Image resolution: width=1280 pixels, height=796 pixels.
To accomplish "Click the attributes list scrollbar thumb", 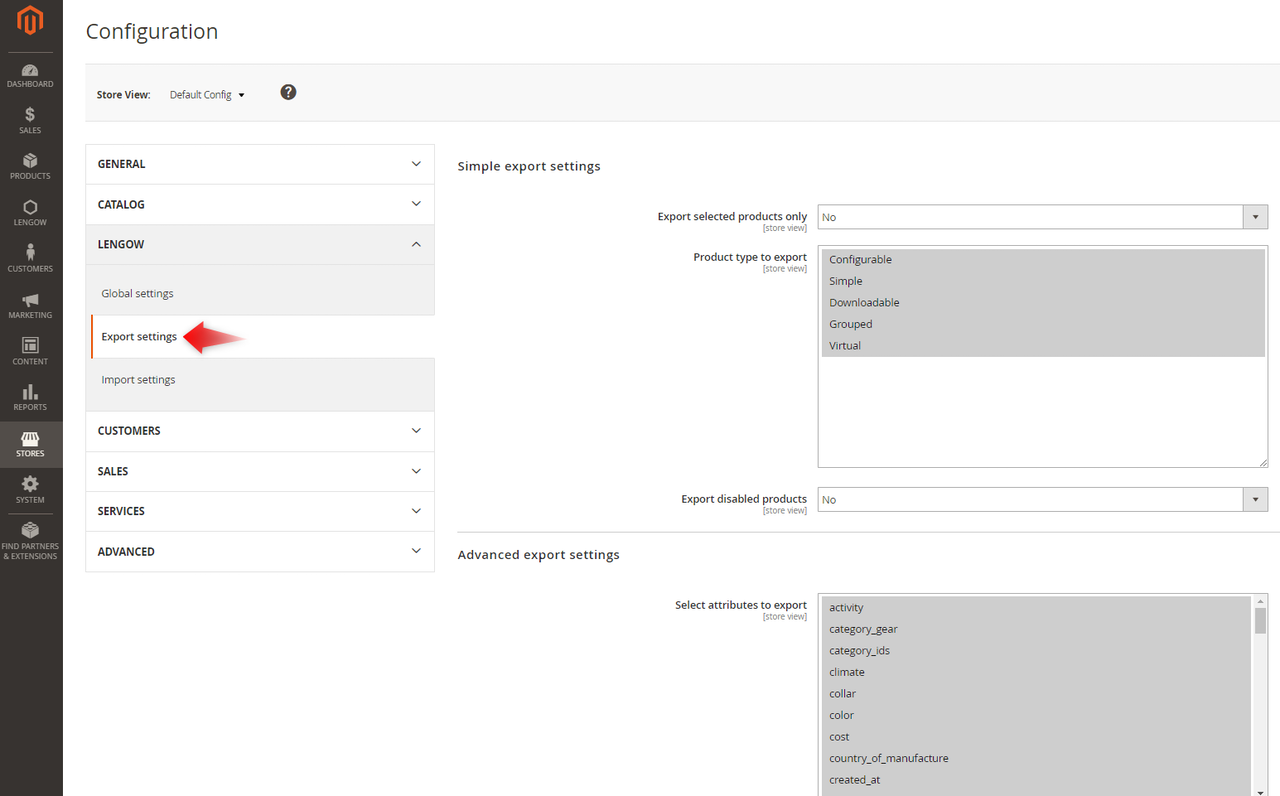I will point(1260,619).
